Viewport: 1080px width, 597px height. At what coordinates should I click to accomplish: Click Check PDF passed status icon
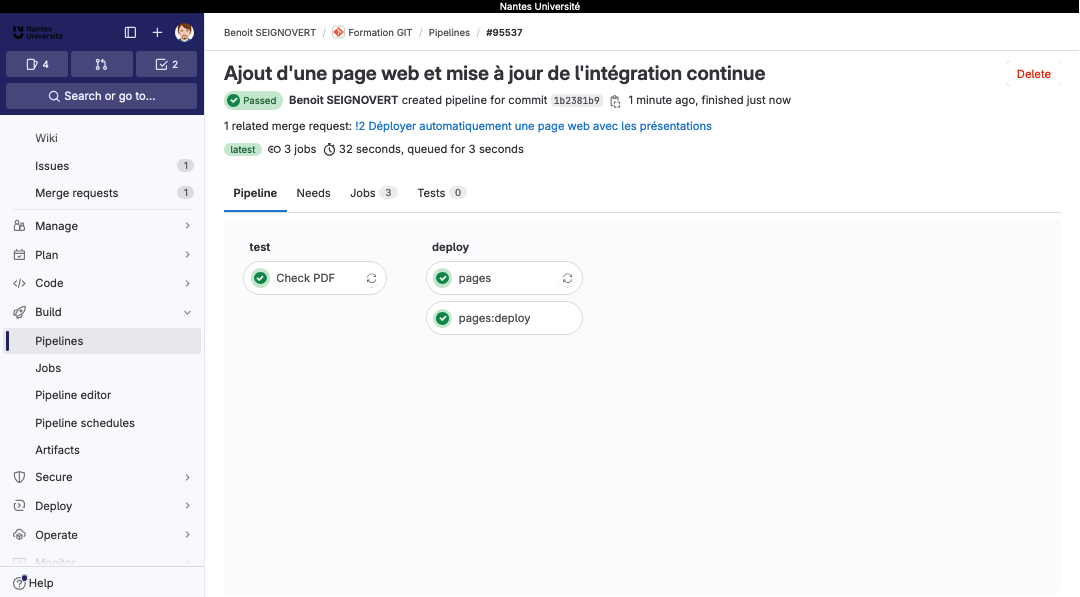[x=260, y=278]
